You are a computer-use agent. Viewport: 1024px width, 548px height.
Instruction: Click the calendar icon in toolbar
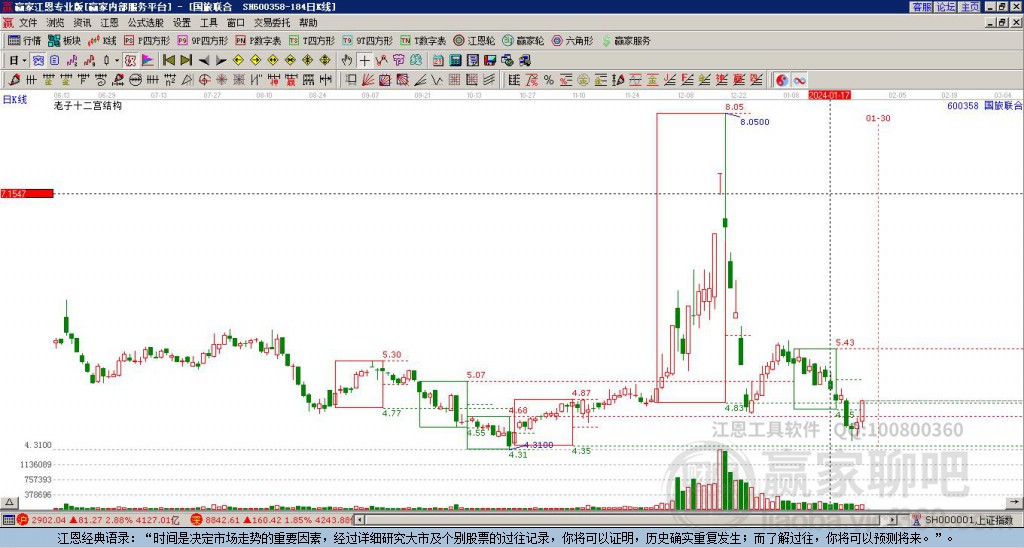click(x=438, y=61)
